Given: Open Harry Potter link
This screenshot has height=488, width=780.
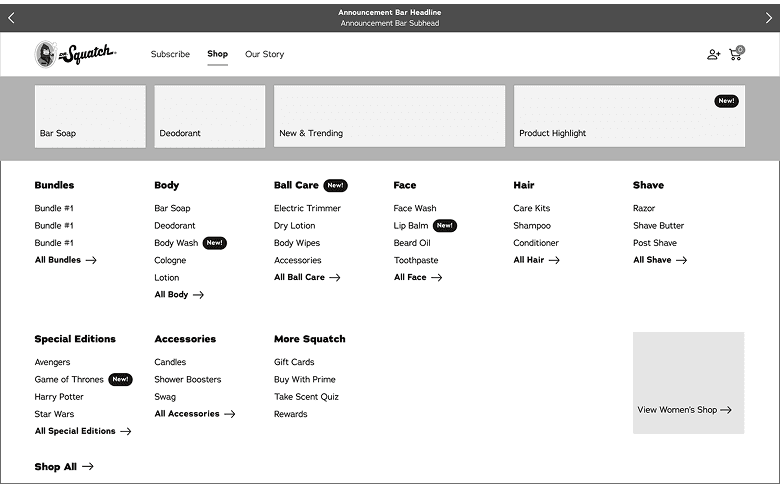Looking at the screenshot, I should pos(59,396).
